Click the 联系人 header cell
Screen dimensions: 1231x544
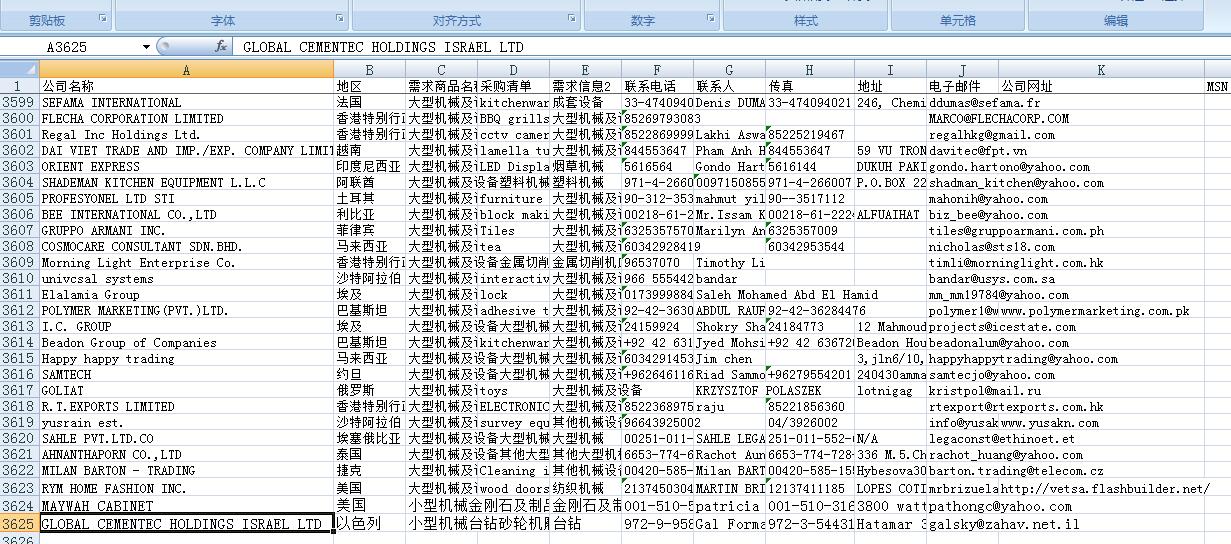click(x=730, y=86)
